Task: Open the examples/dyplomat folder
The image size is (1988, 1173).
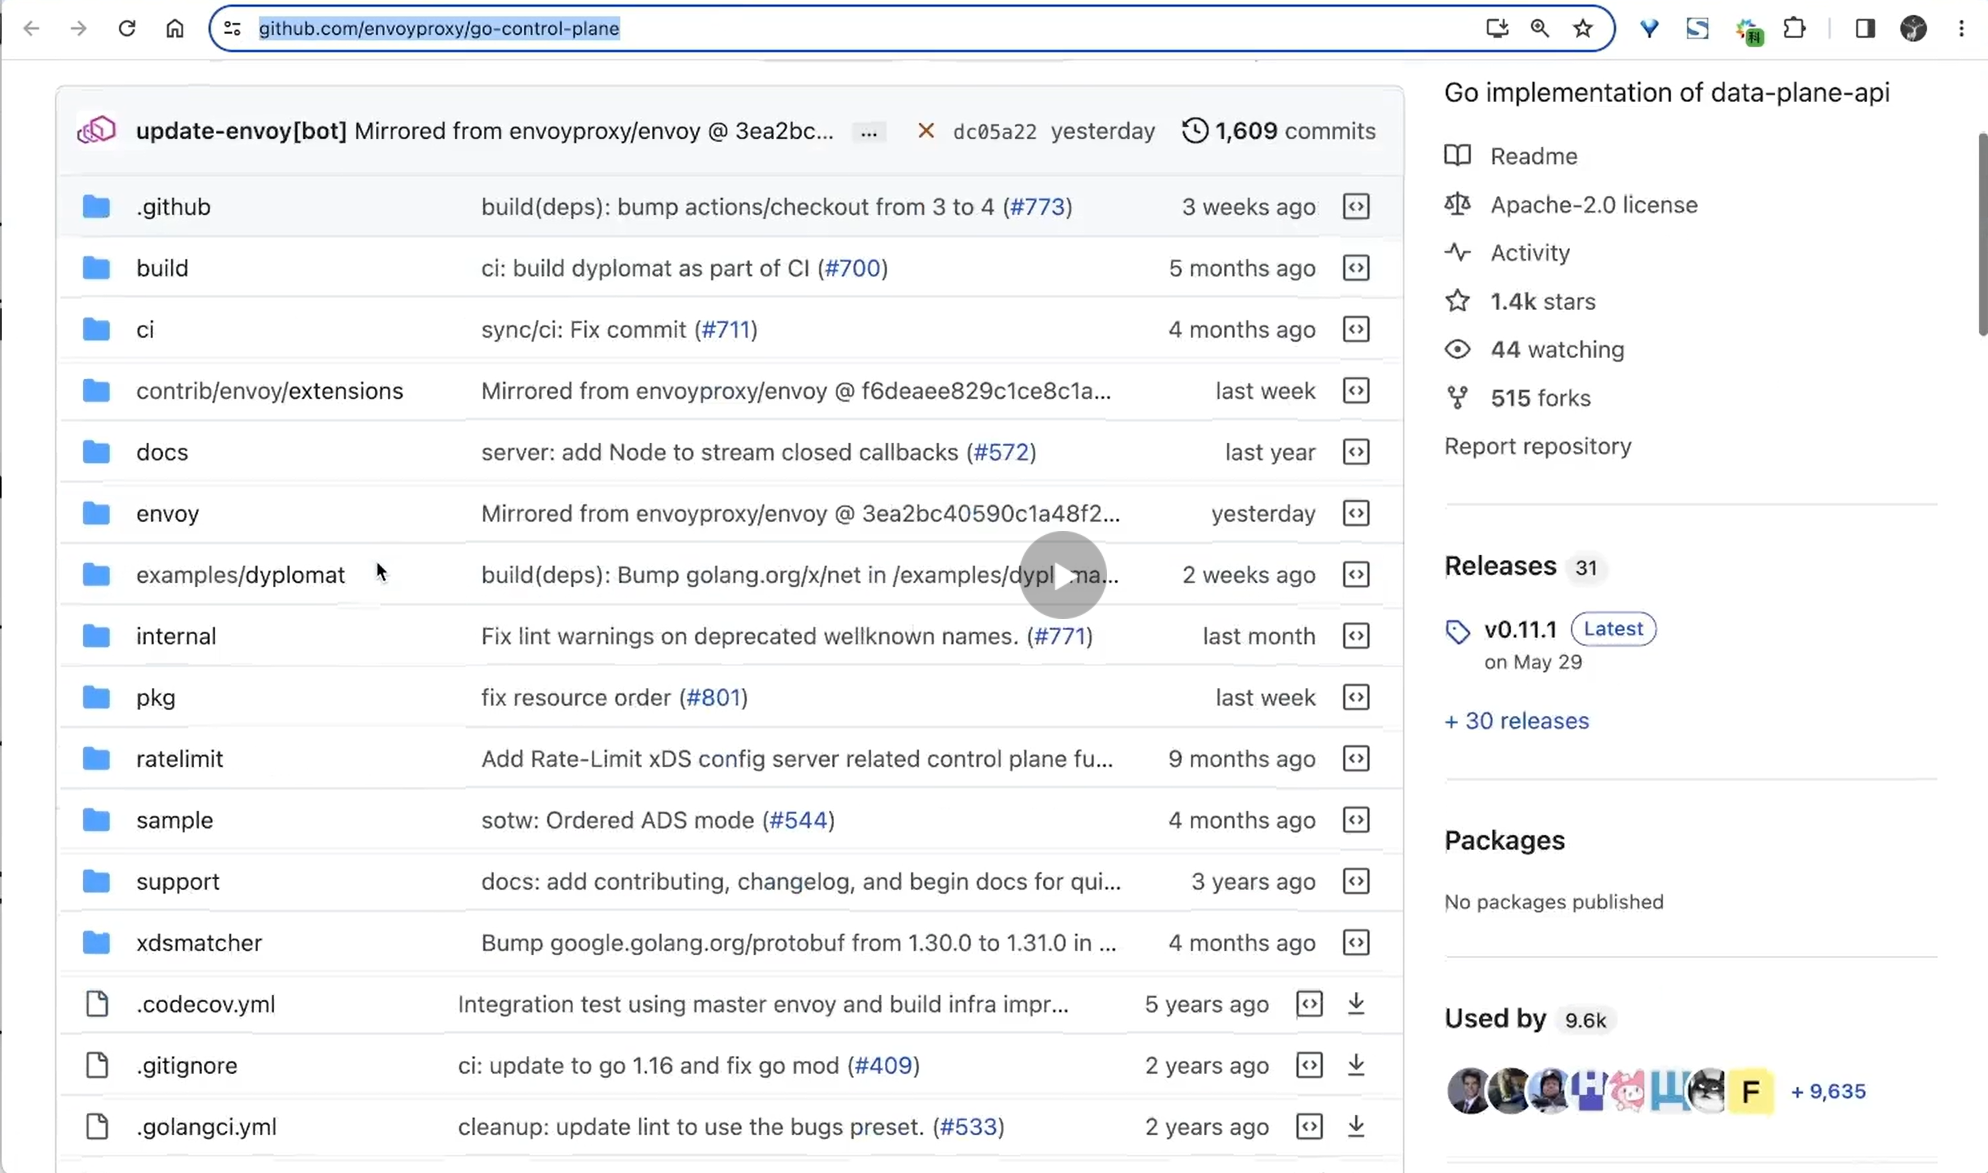Action: coord(241,575)
